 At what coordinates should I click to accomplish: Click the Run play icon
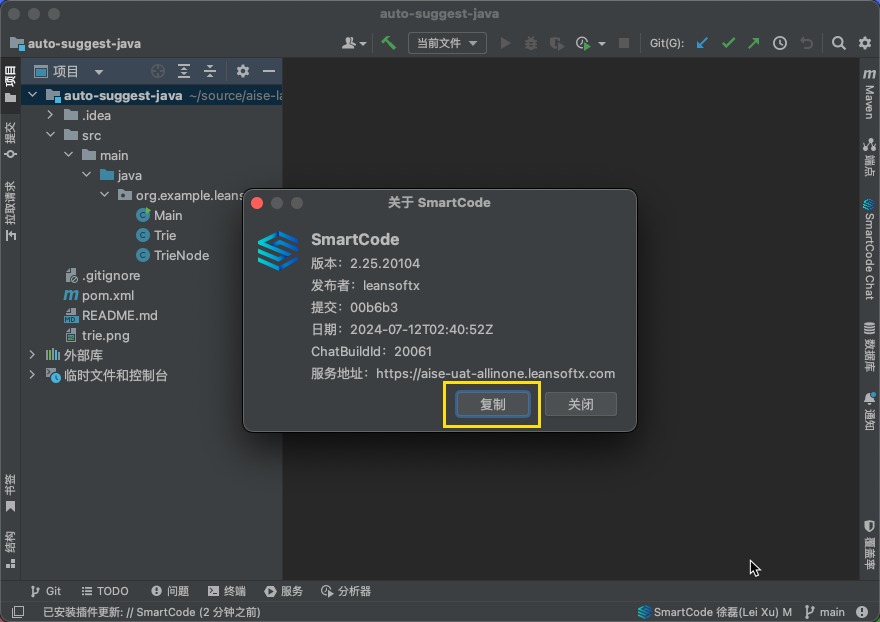(x=505, y=43)
